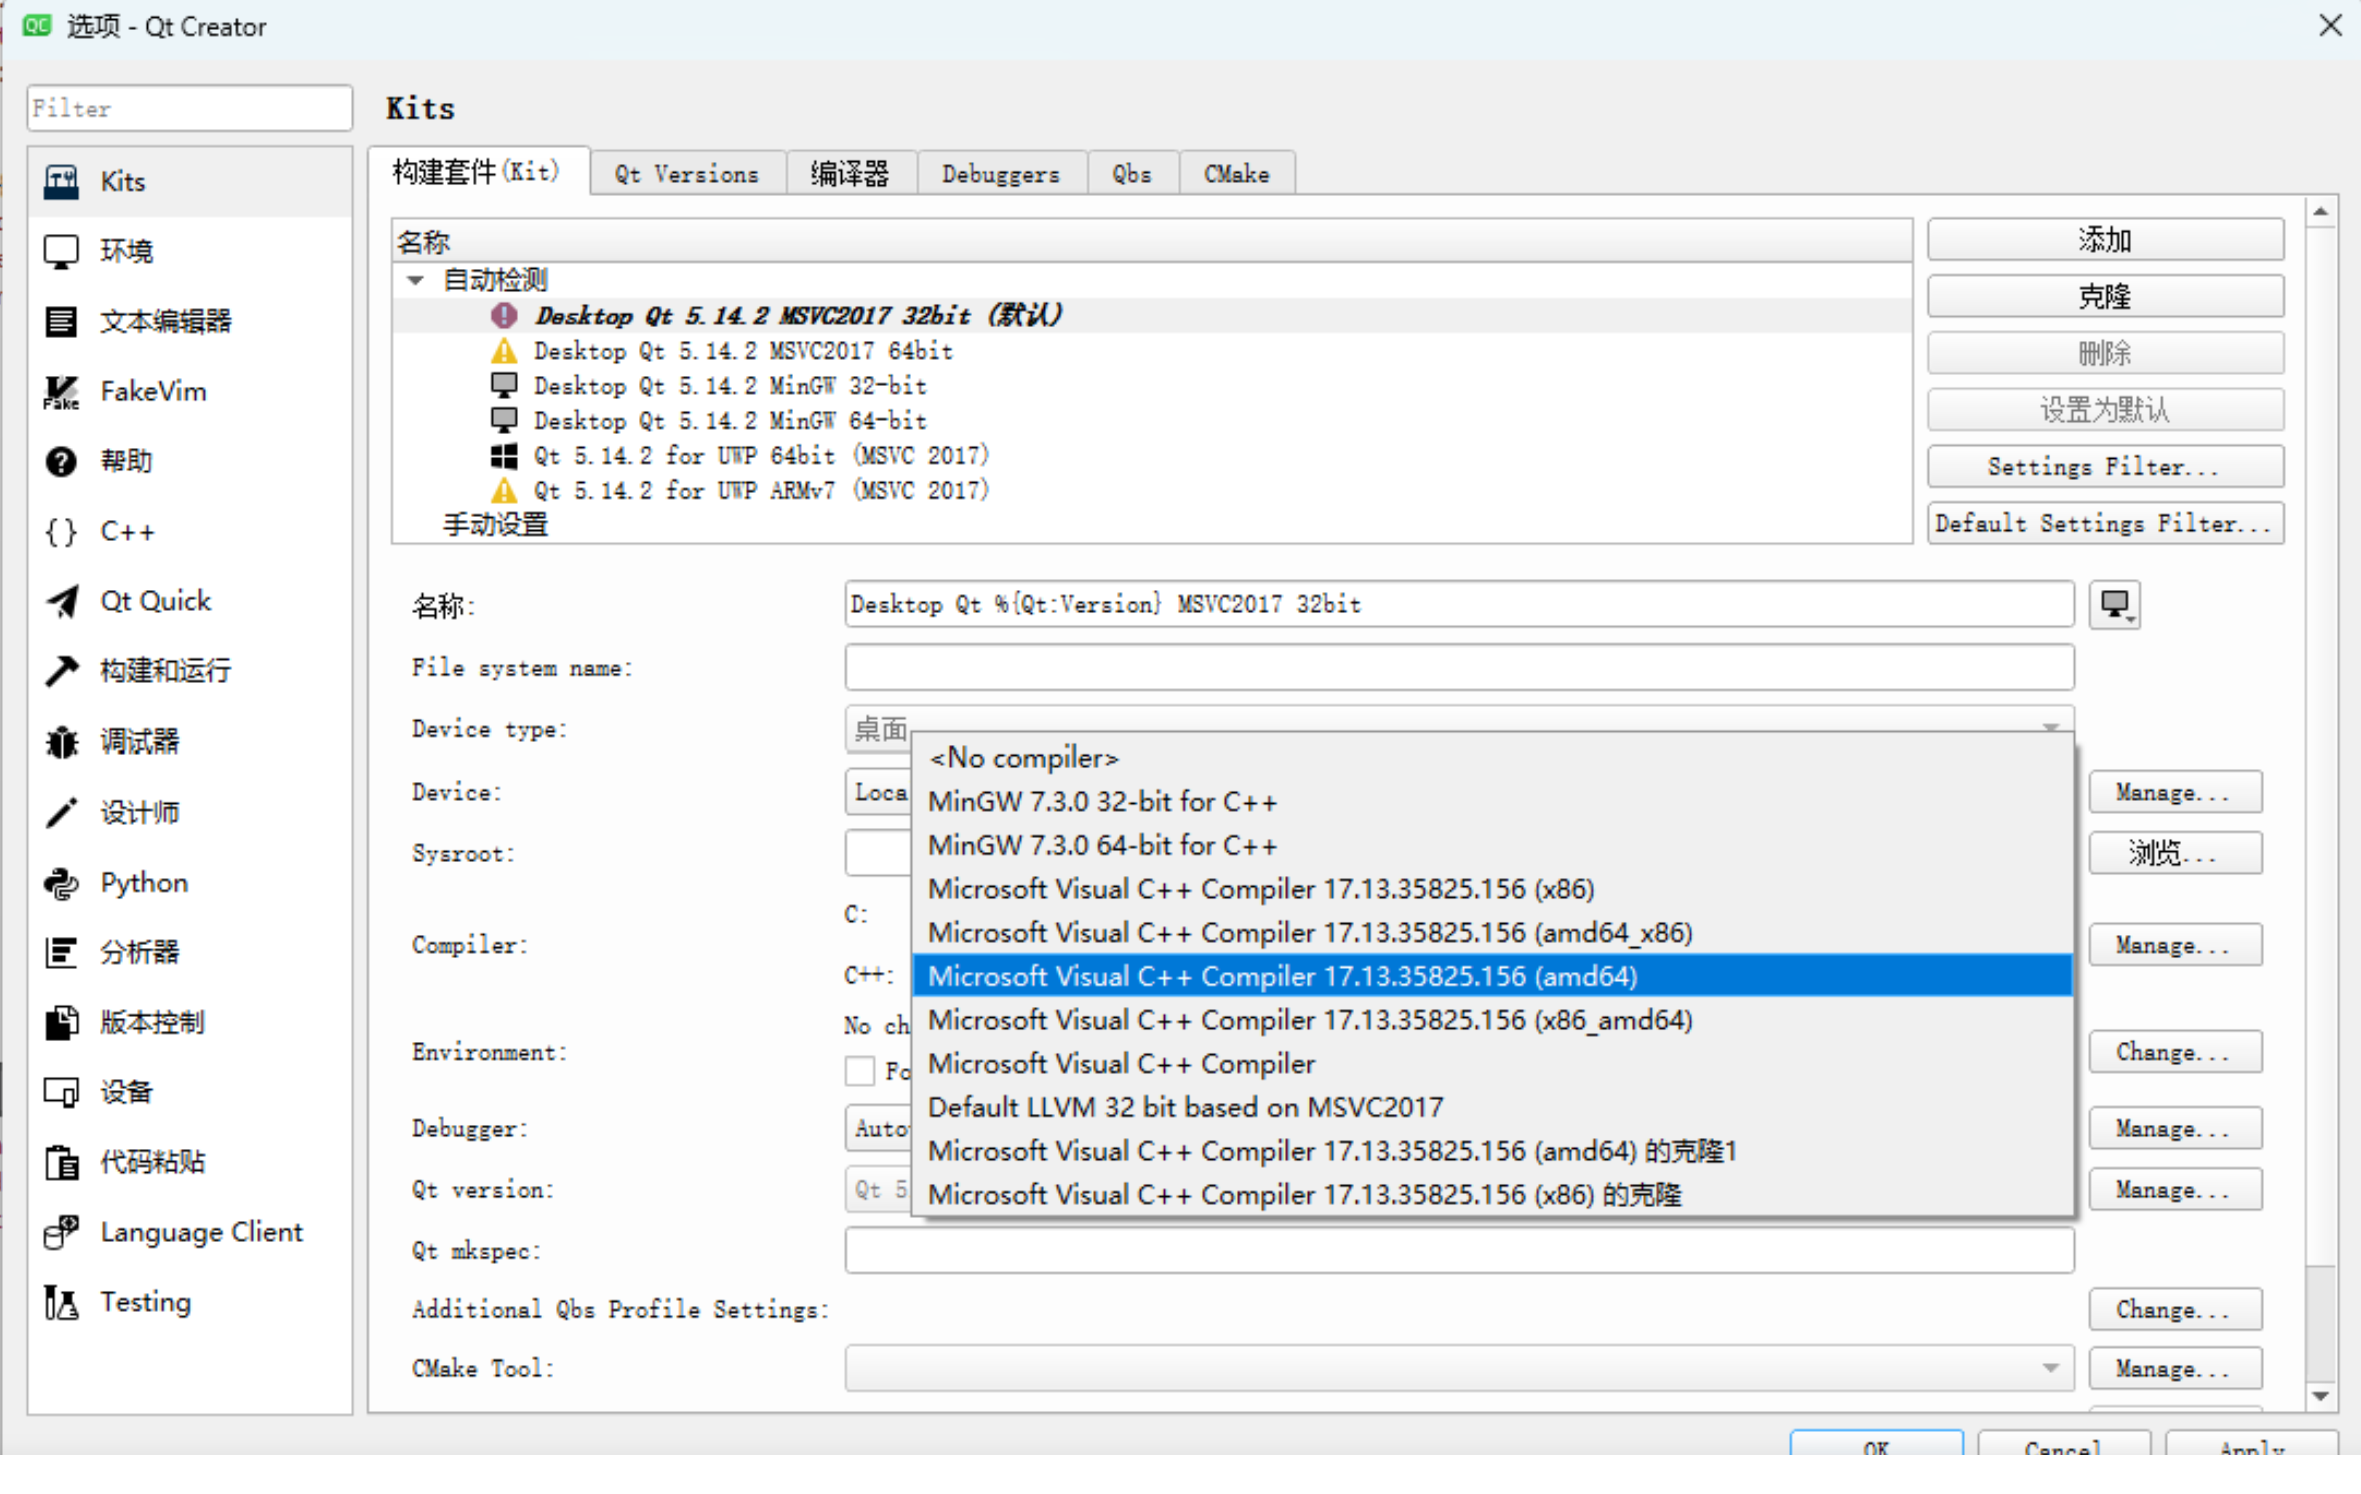Click the kit icon chooser button next to the name field
The image size is (2361, 1494).
pyautogui.click(x=2113, y=604)
